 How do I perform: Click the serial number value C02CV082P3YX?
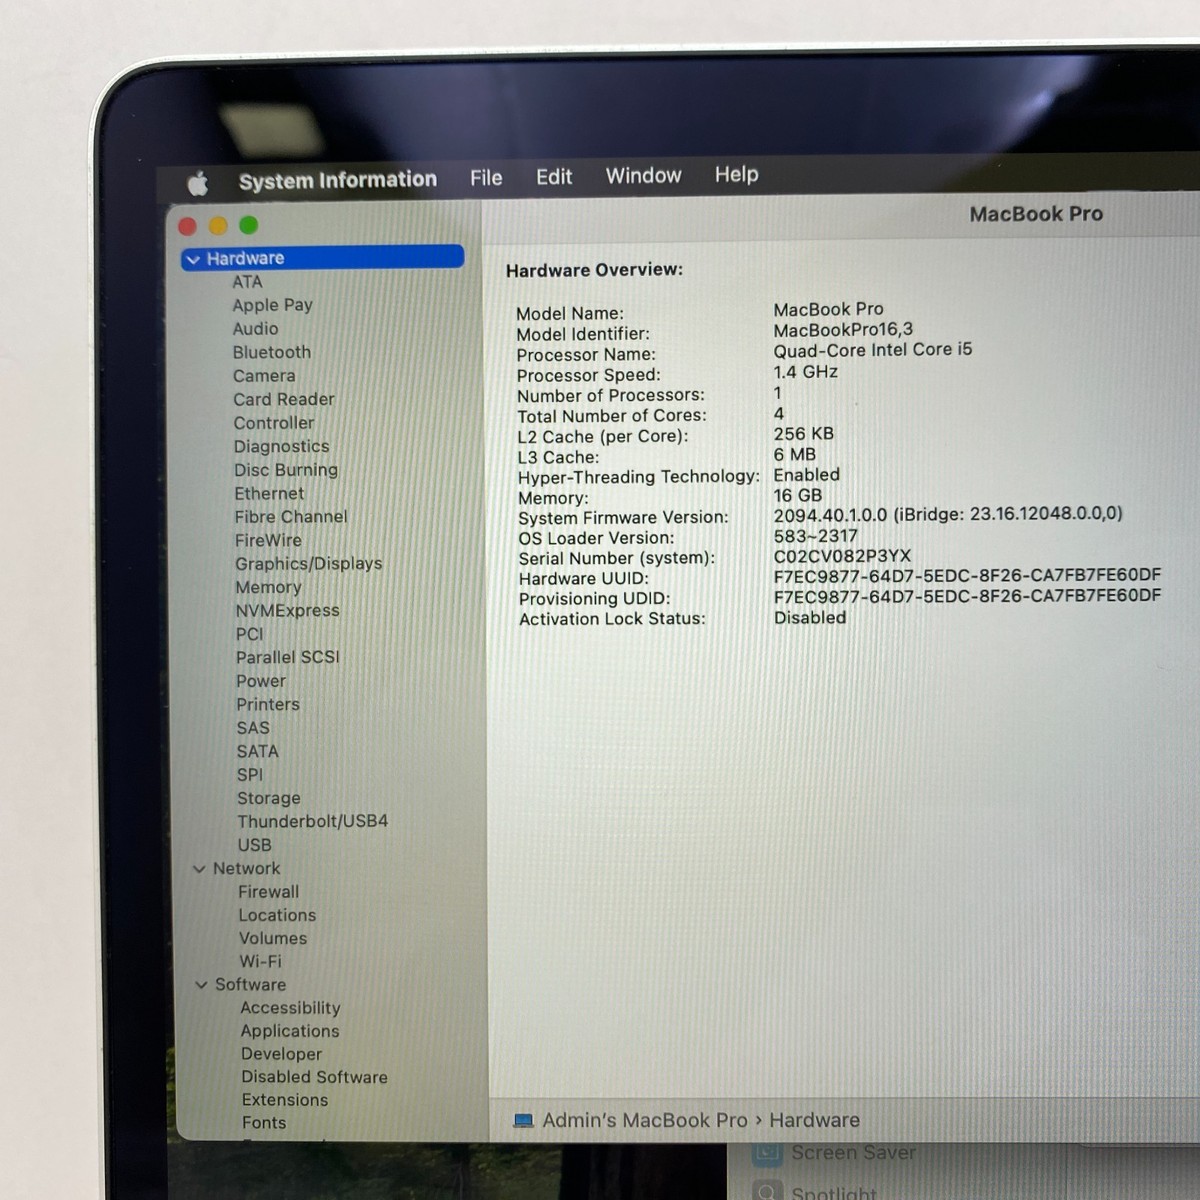coord(842,556)
